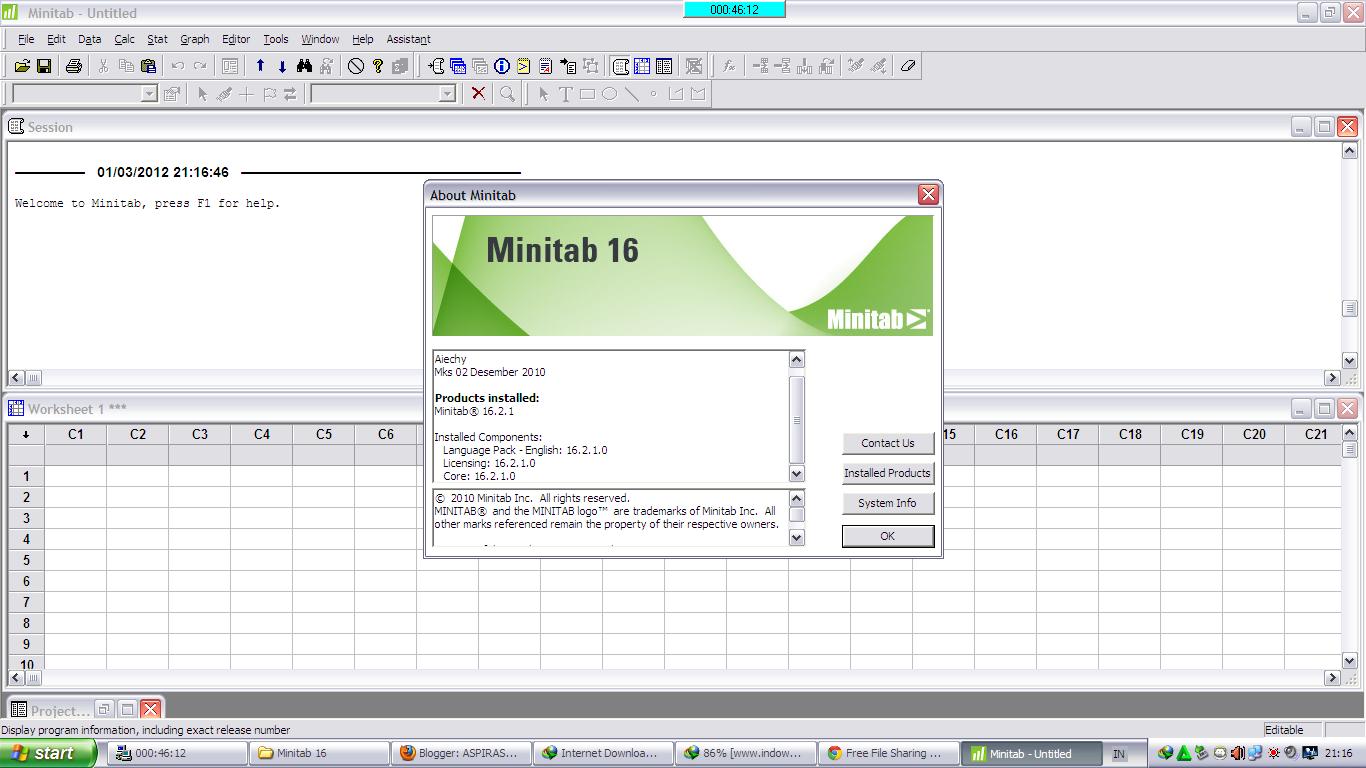
Task: Click the Text T graph annotation tool
Action: [x=565, y=93]
